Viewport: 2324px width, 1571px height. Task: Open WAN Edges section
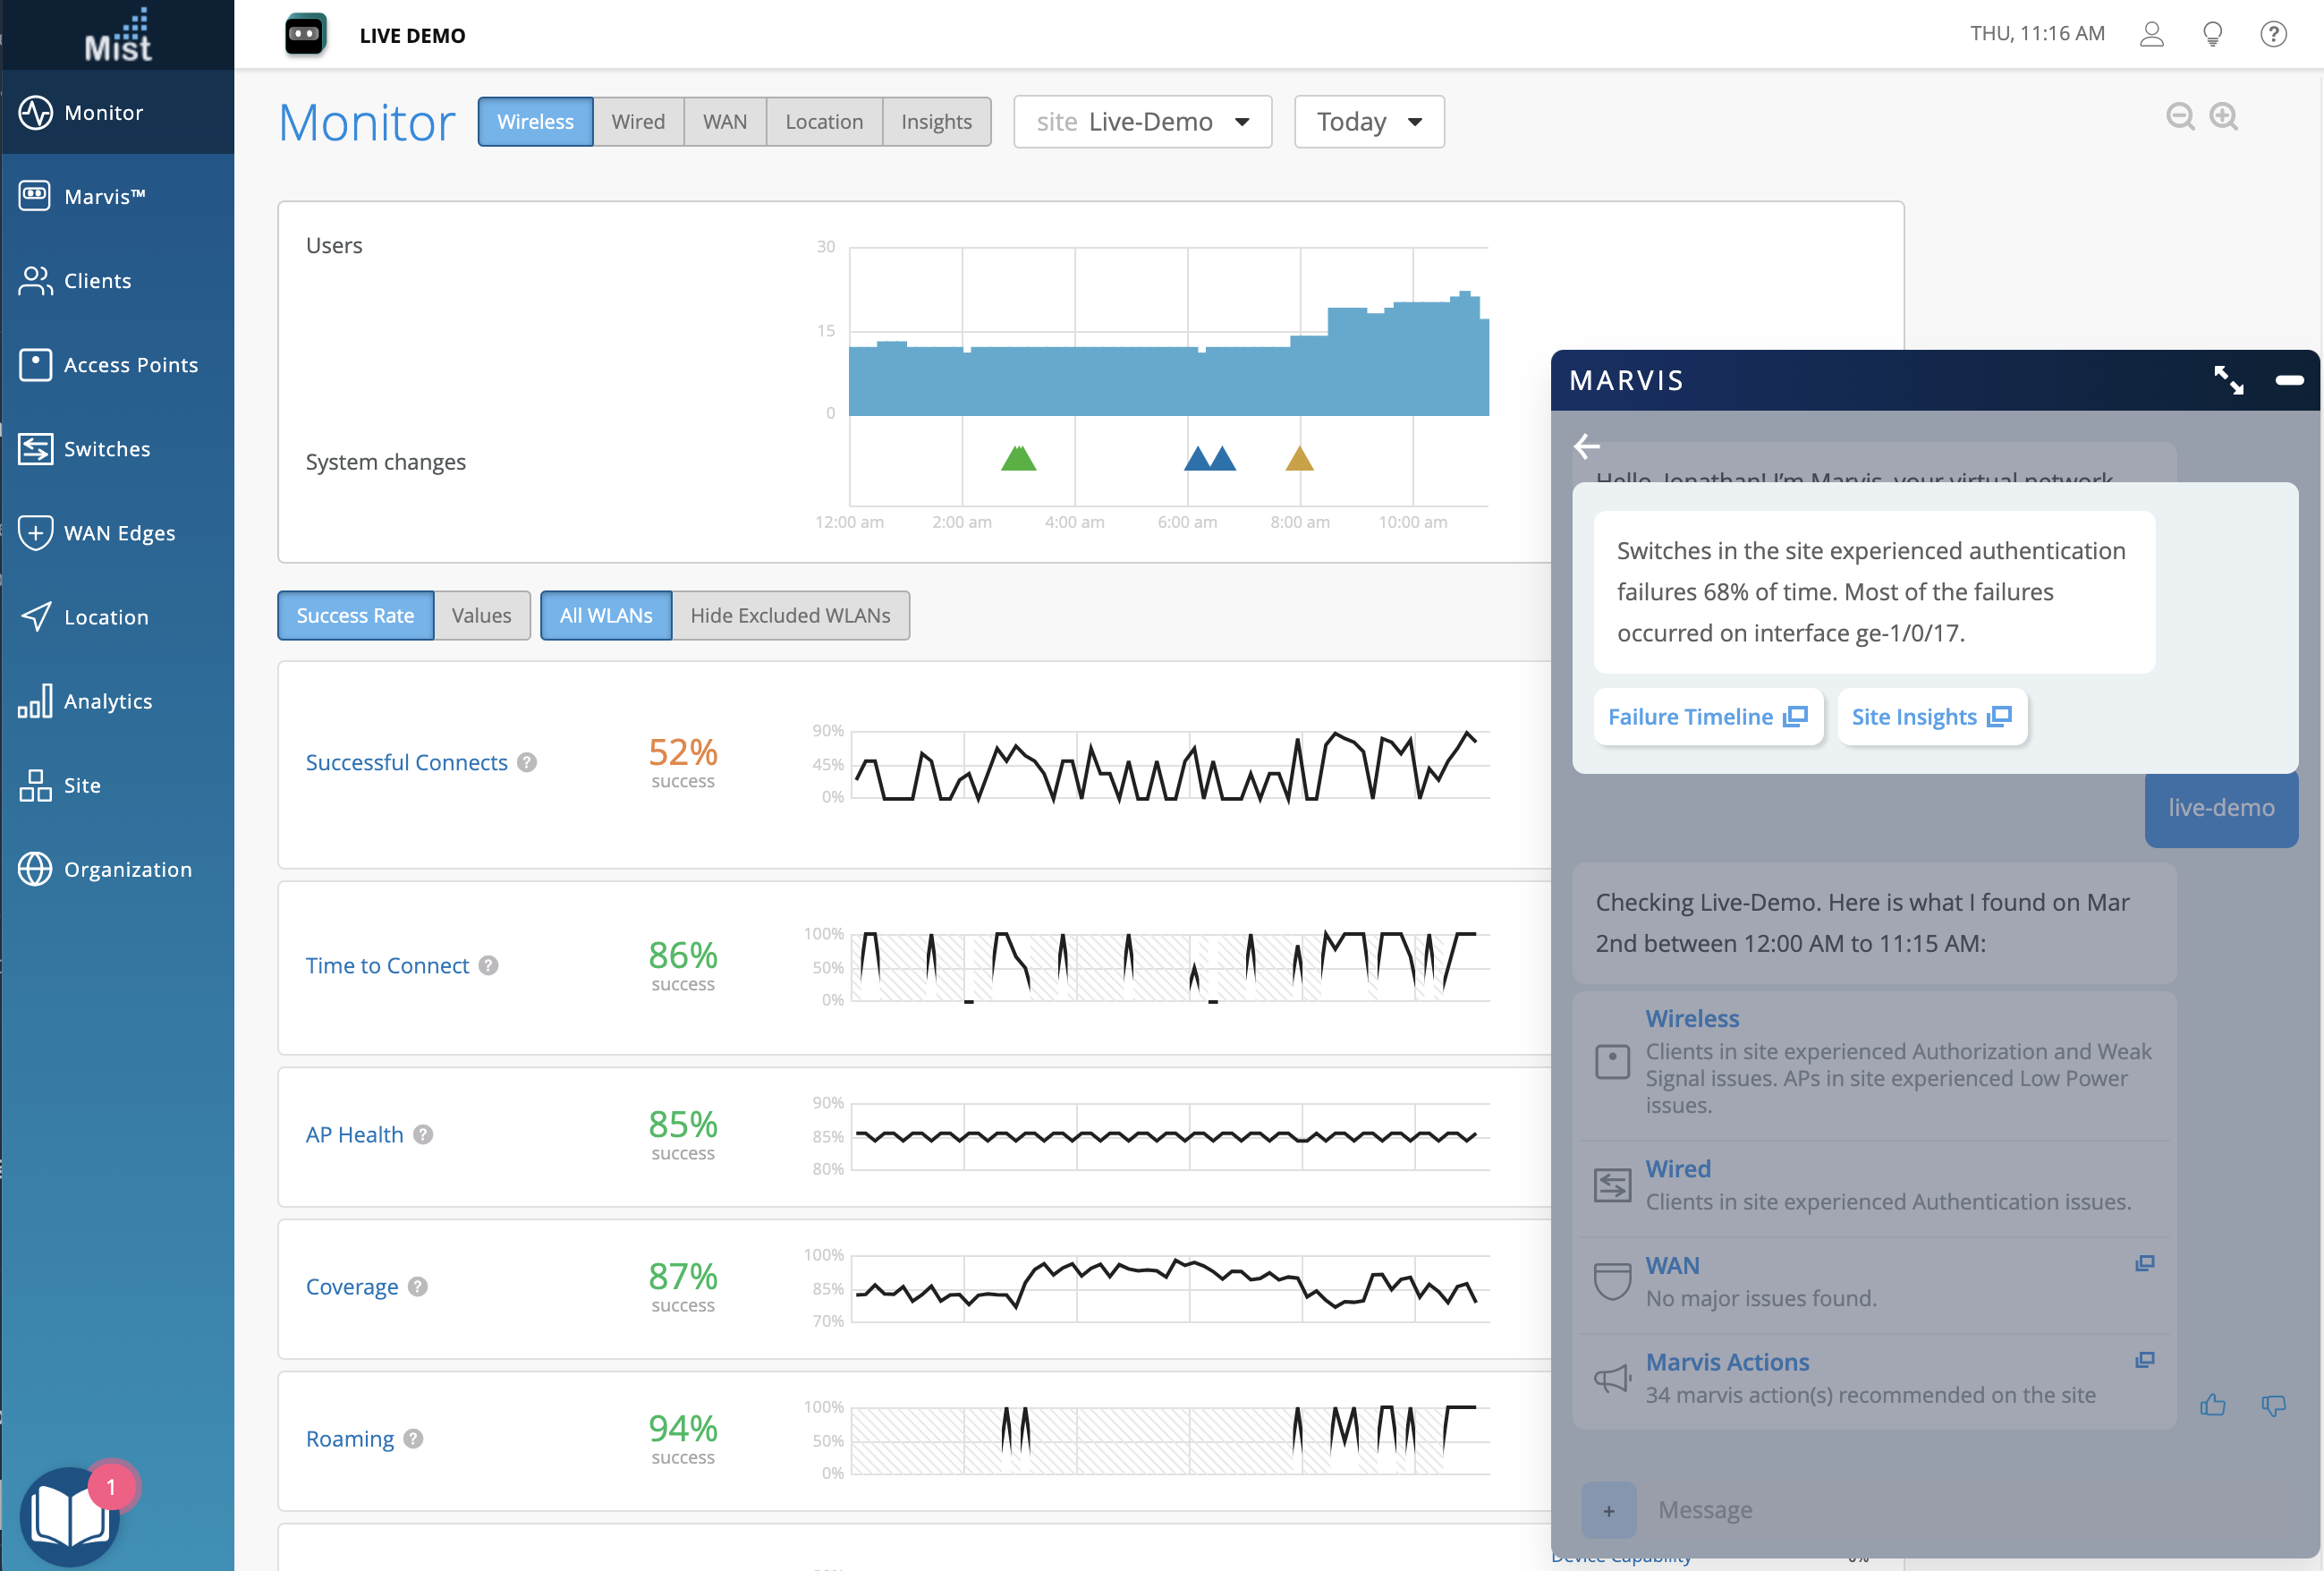pyautogui.click(x=118, y=533)
